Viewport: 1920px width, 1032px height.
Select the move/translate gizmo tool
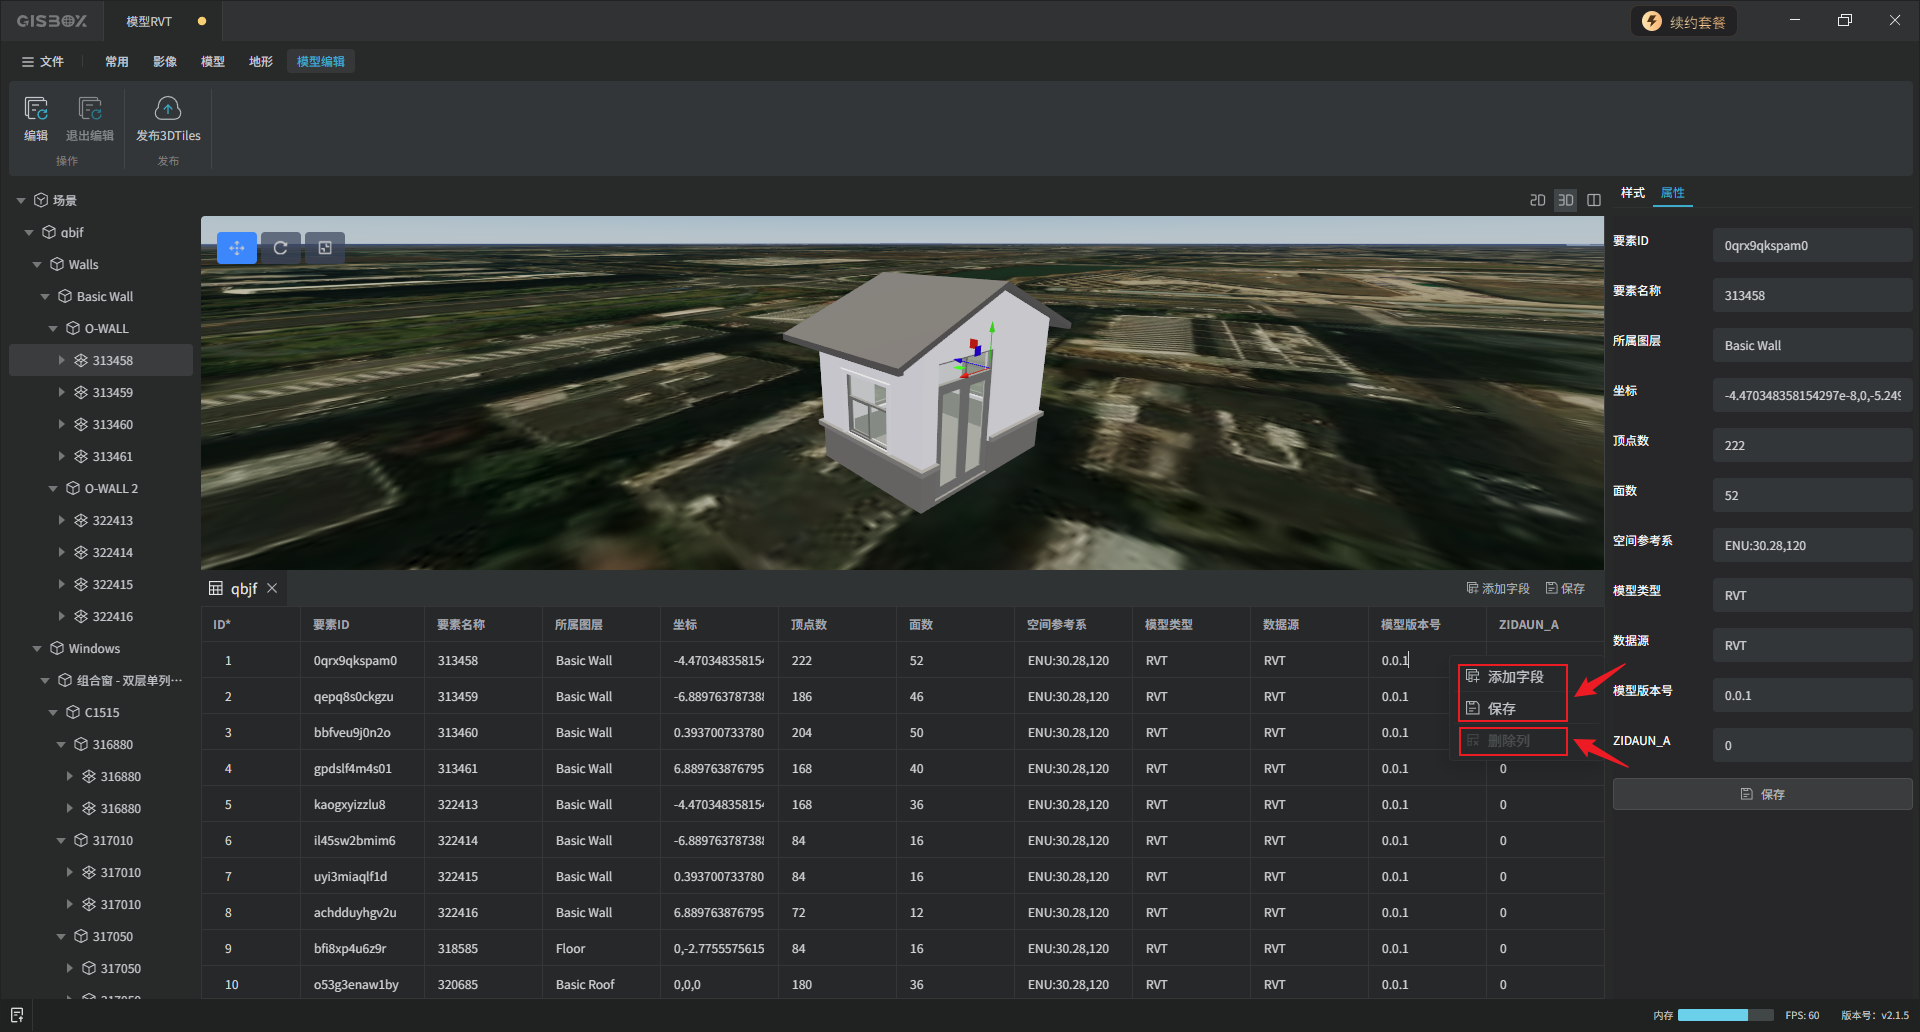(237, 248)
